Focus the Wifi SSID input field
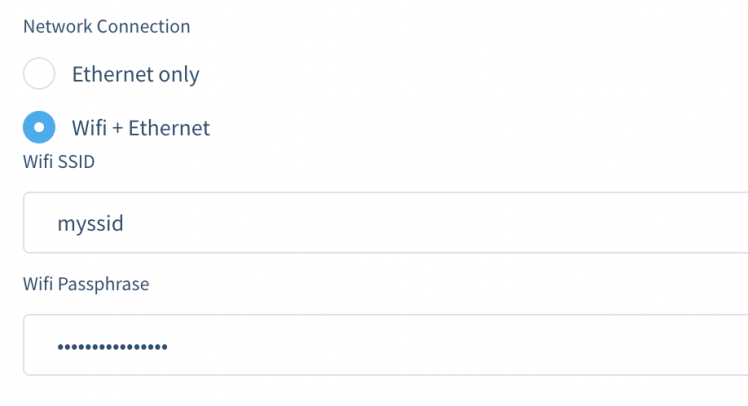748x406 pixels. click(385, 223)
